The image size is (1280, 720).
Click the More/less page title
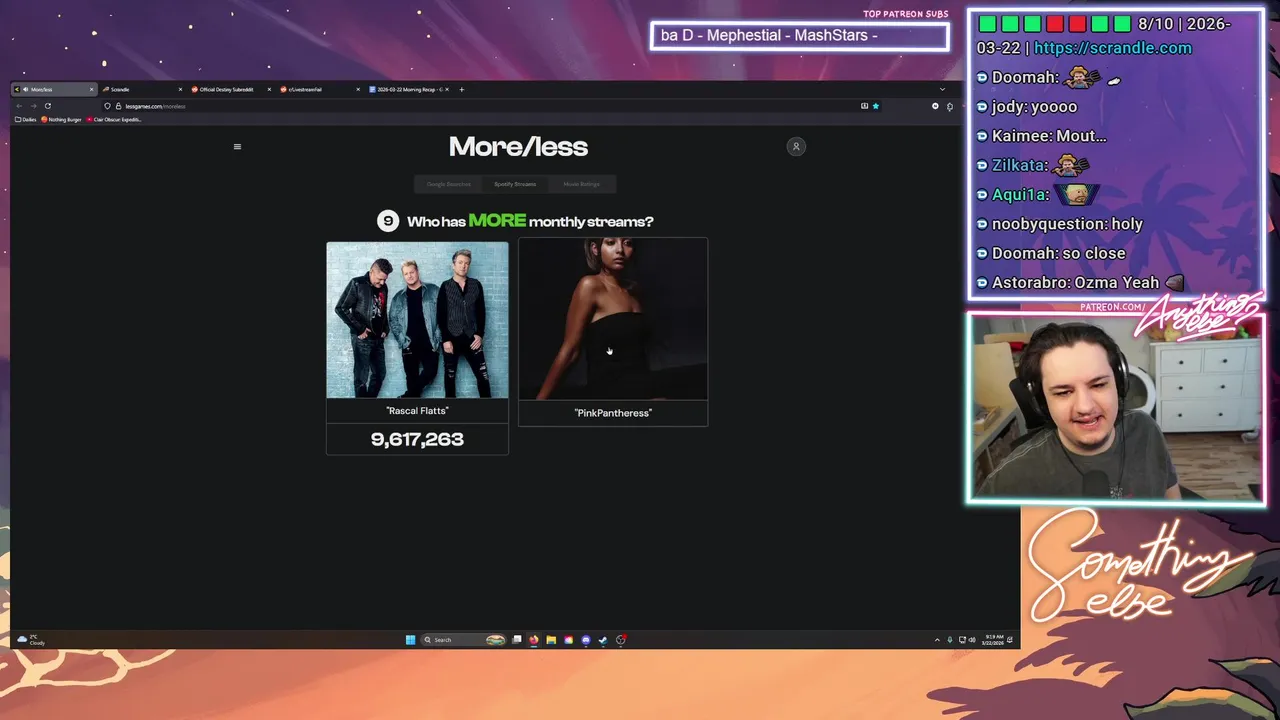tap(518, 147)
